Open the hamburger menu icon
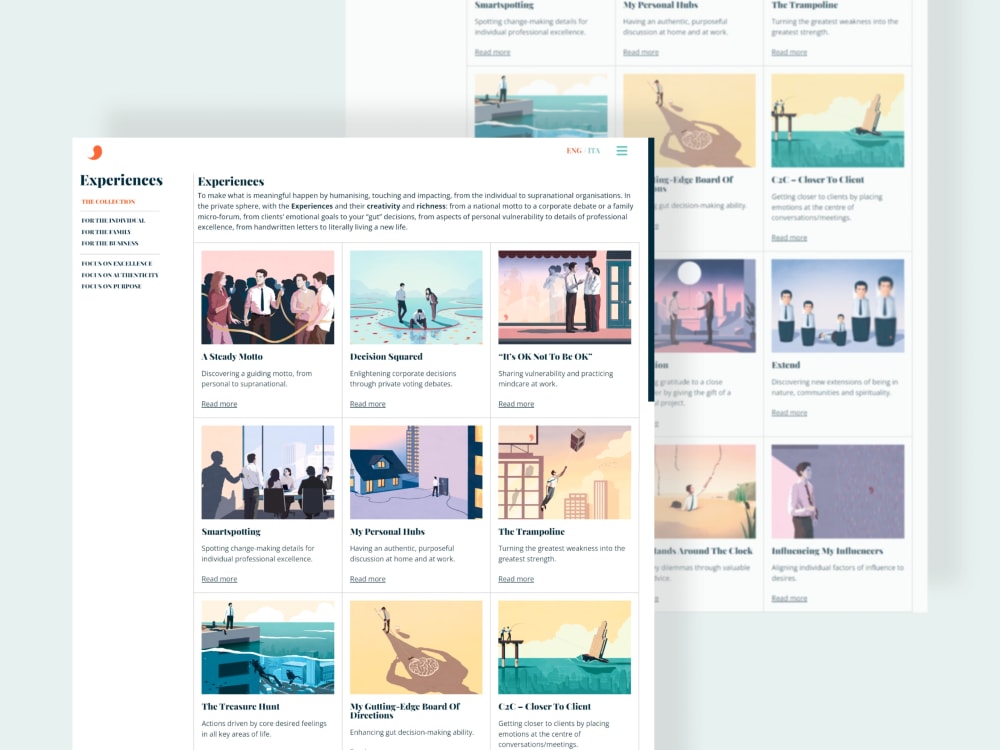 tap(622, 151)
